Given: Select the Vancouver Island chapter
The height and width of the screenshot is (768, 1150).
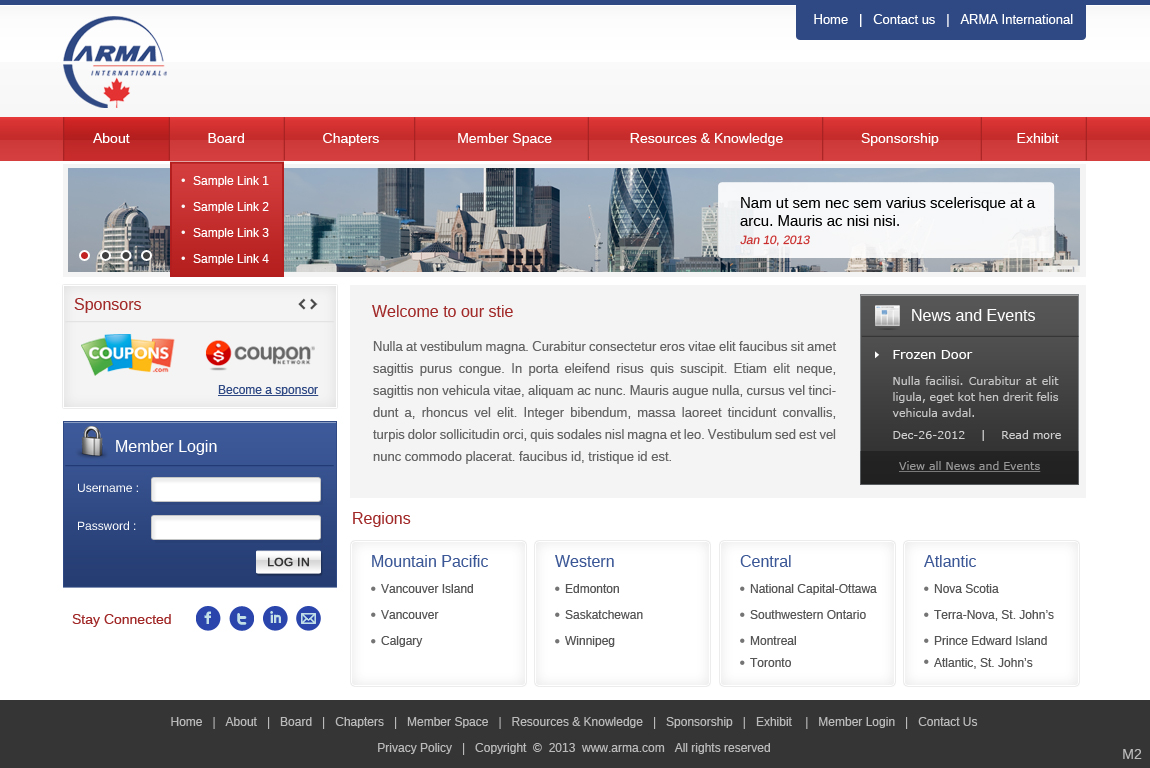Looking at the screenshot, I should click(x=427, y=589).
